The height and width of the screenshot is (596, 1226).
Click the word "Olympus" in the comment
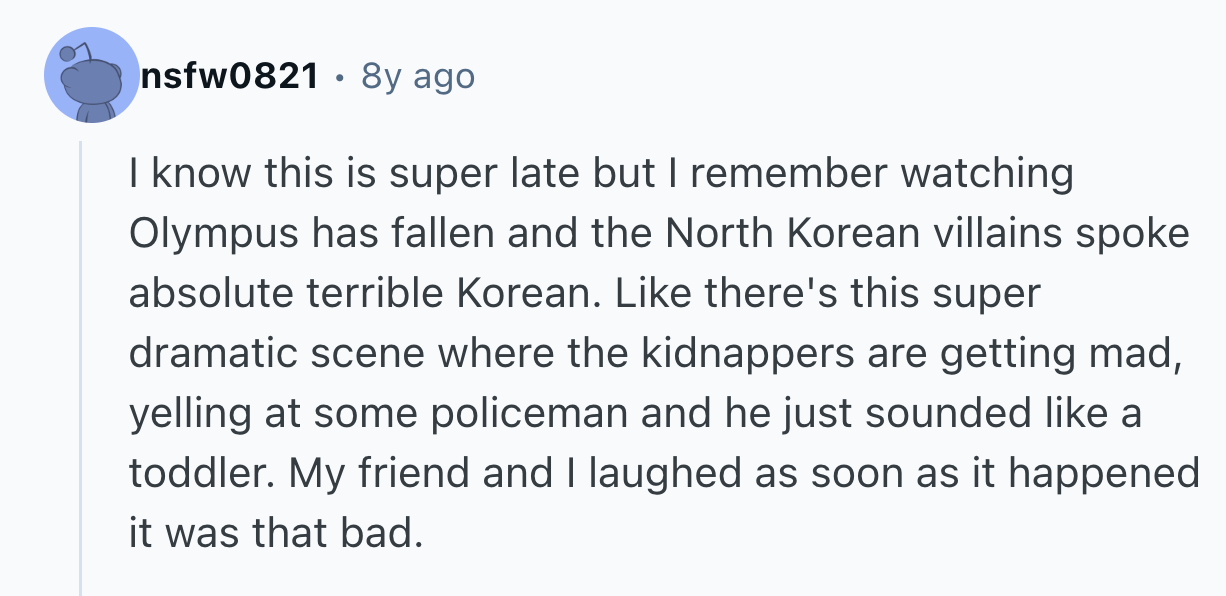click(x=215, y=233)
